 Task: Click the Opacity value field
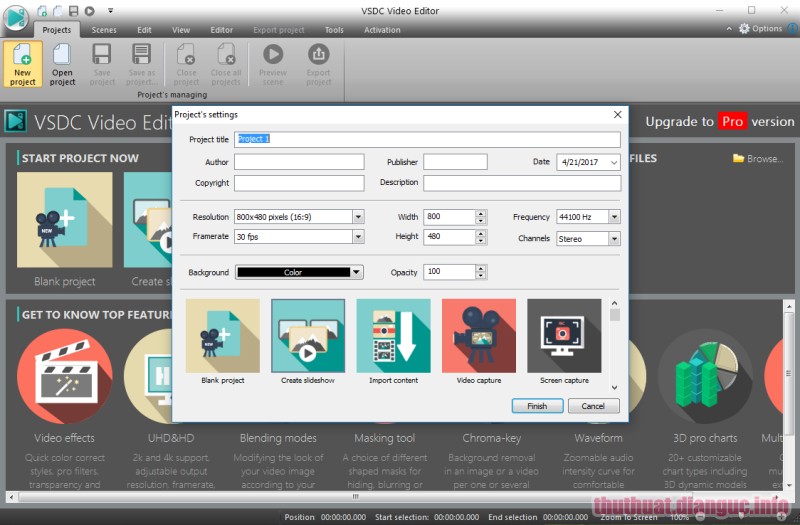pyautogui.click(x=449, y=272)
